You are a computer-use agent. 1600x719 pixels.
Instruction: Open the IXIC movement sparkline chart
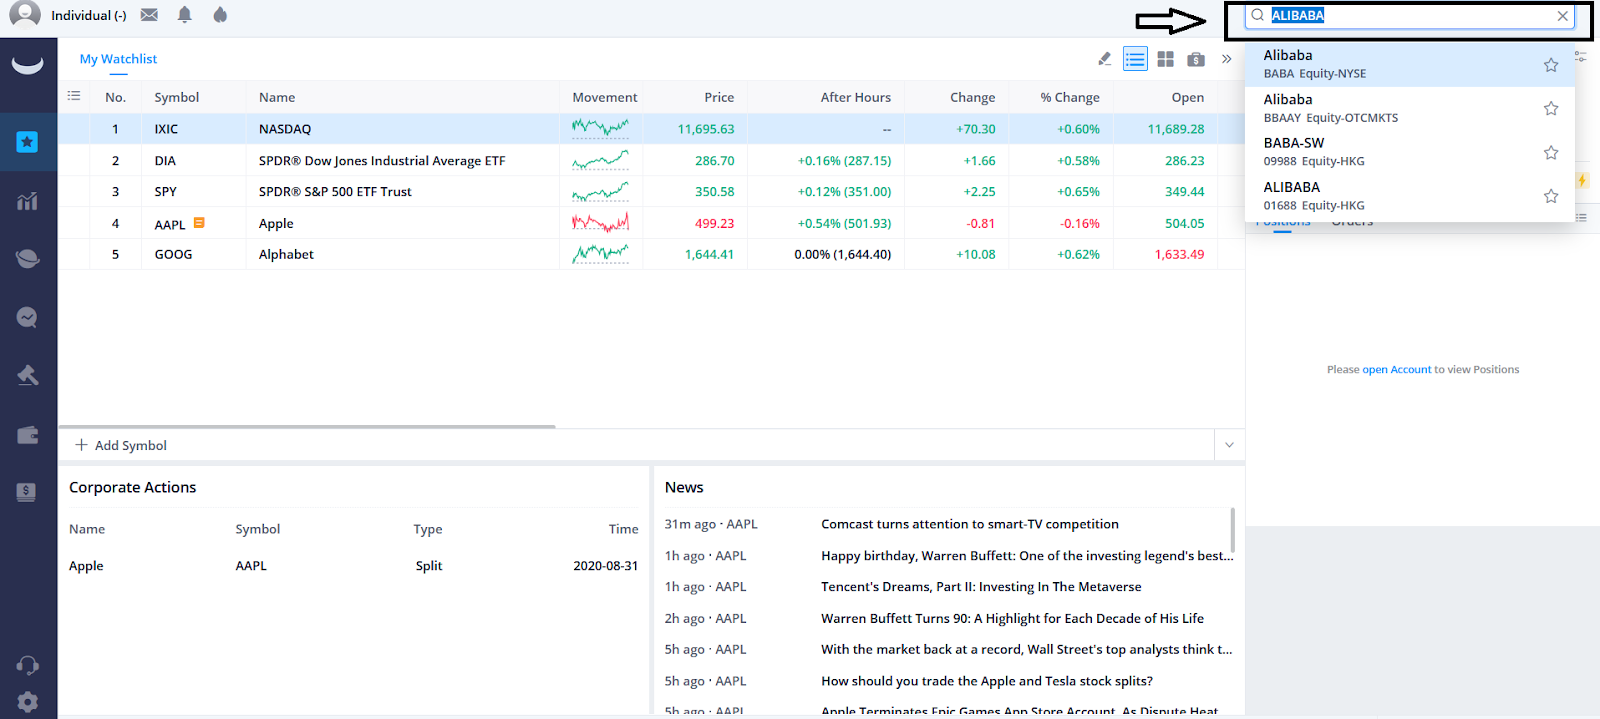tap(600, 128)
